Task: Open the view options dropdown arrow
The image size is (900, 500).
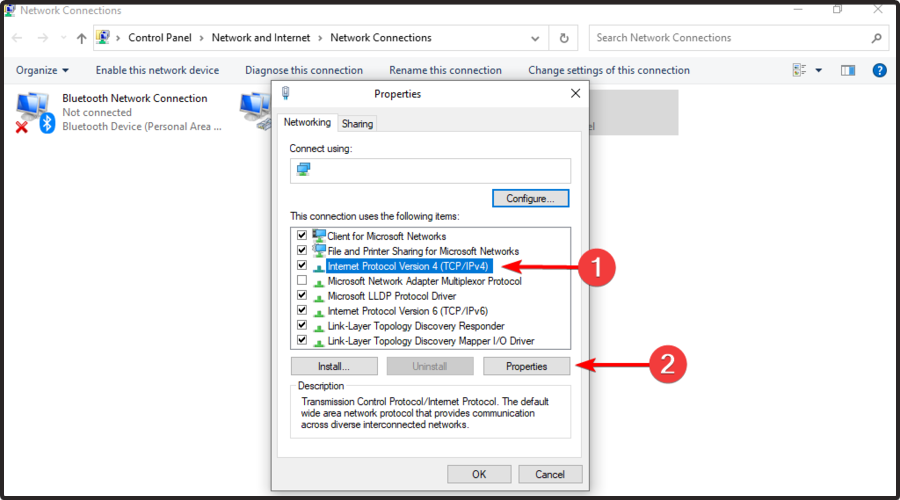Action: 818,70
